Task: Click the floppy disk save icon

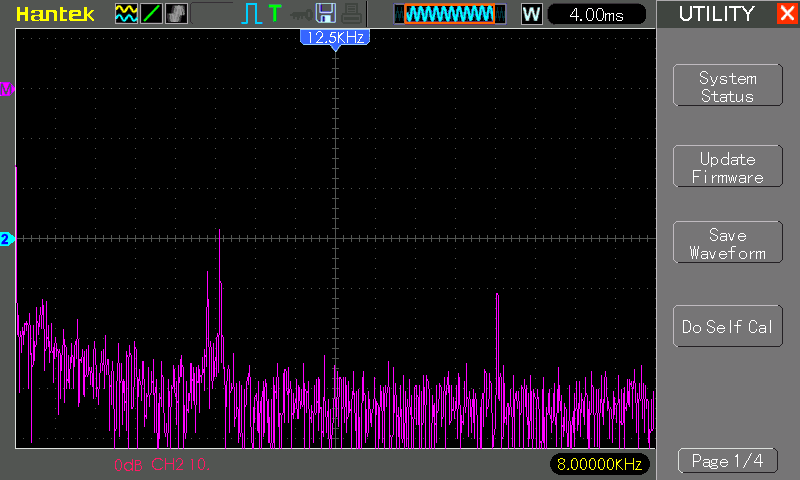Action: [x=326, y=14]
